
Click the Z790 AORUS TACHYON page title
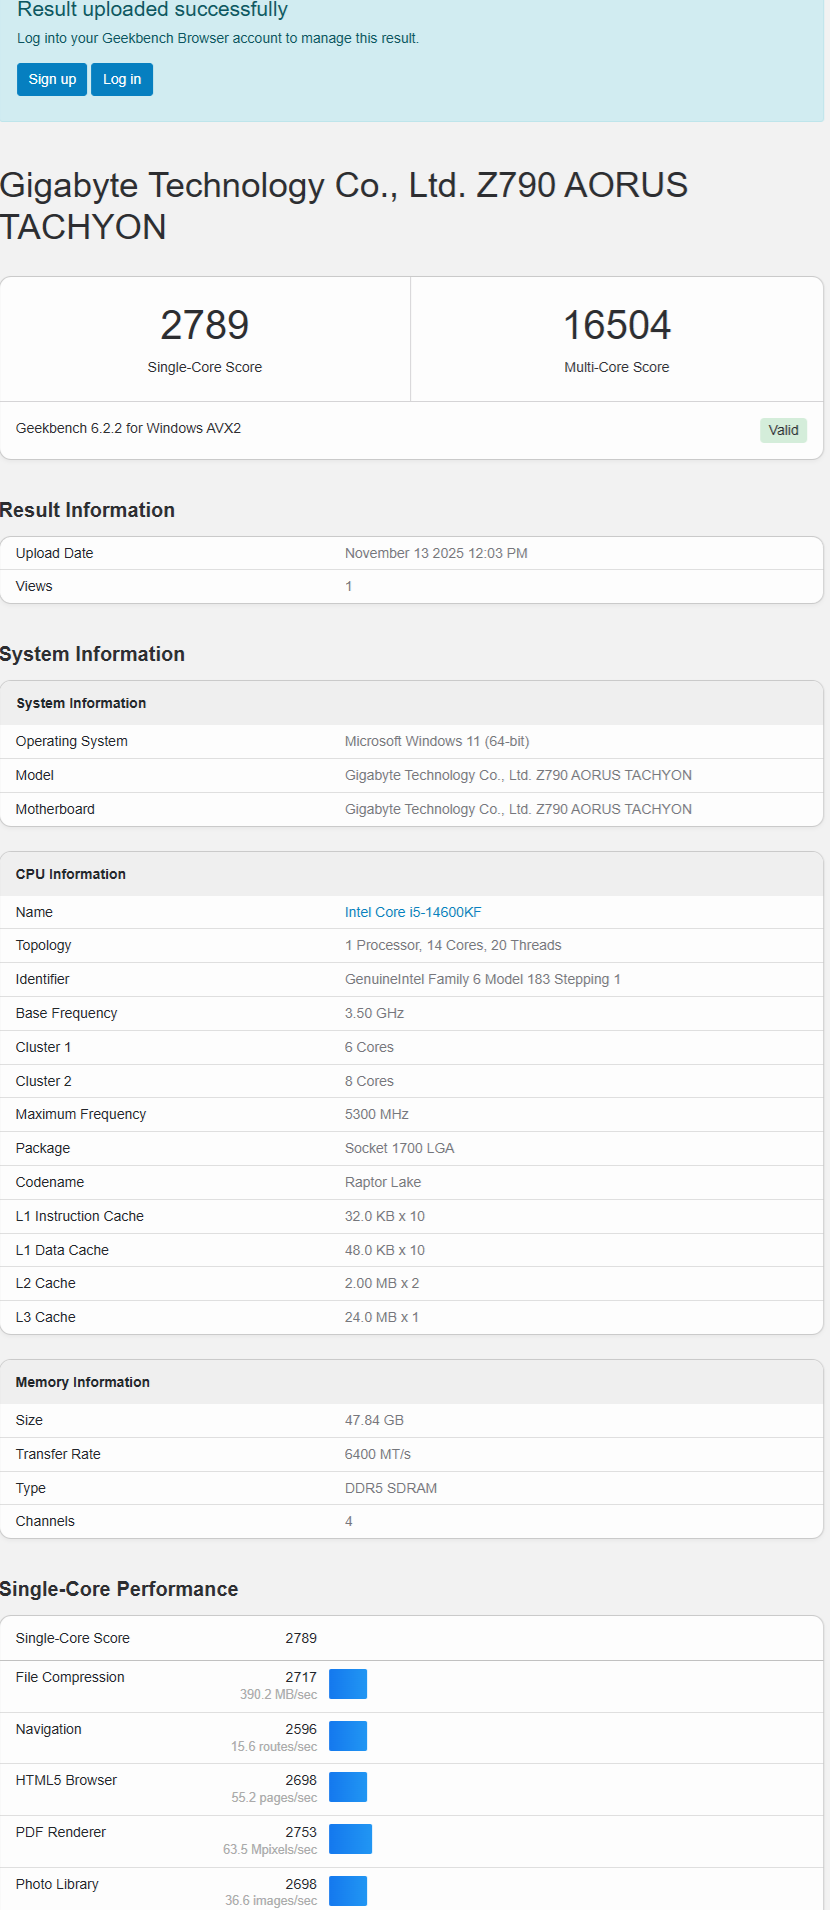coord(344,206)
